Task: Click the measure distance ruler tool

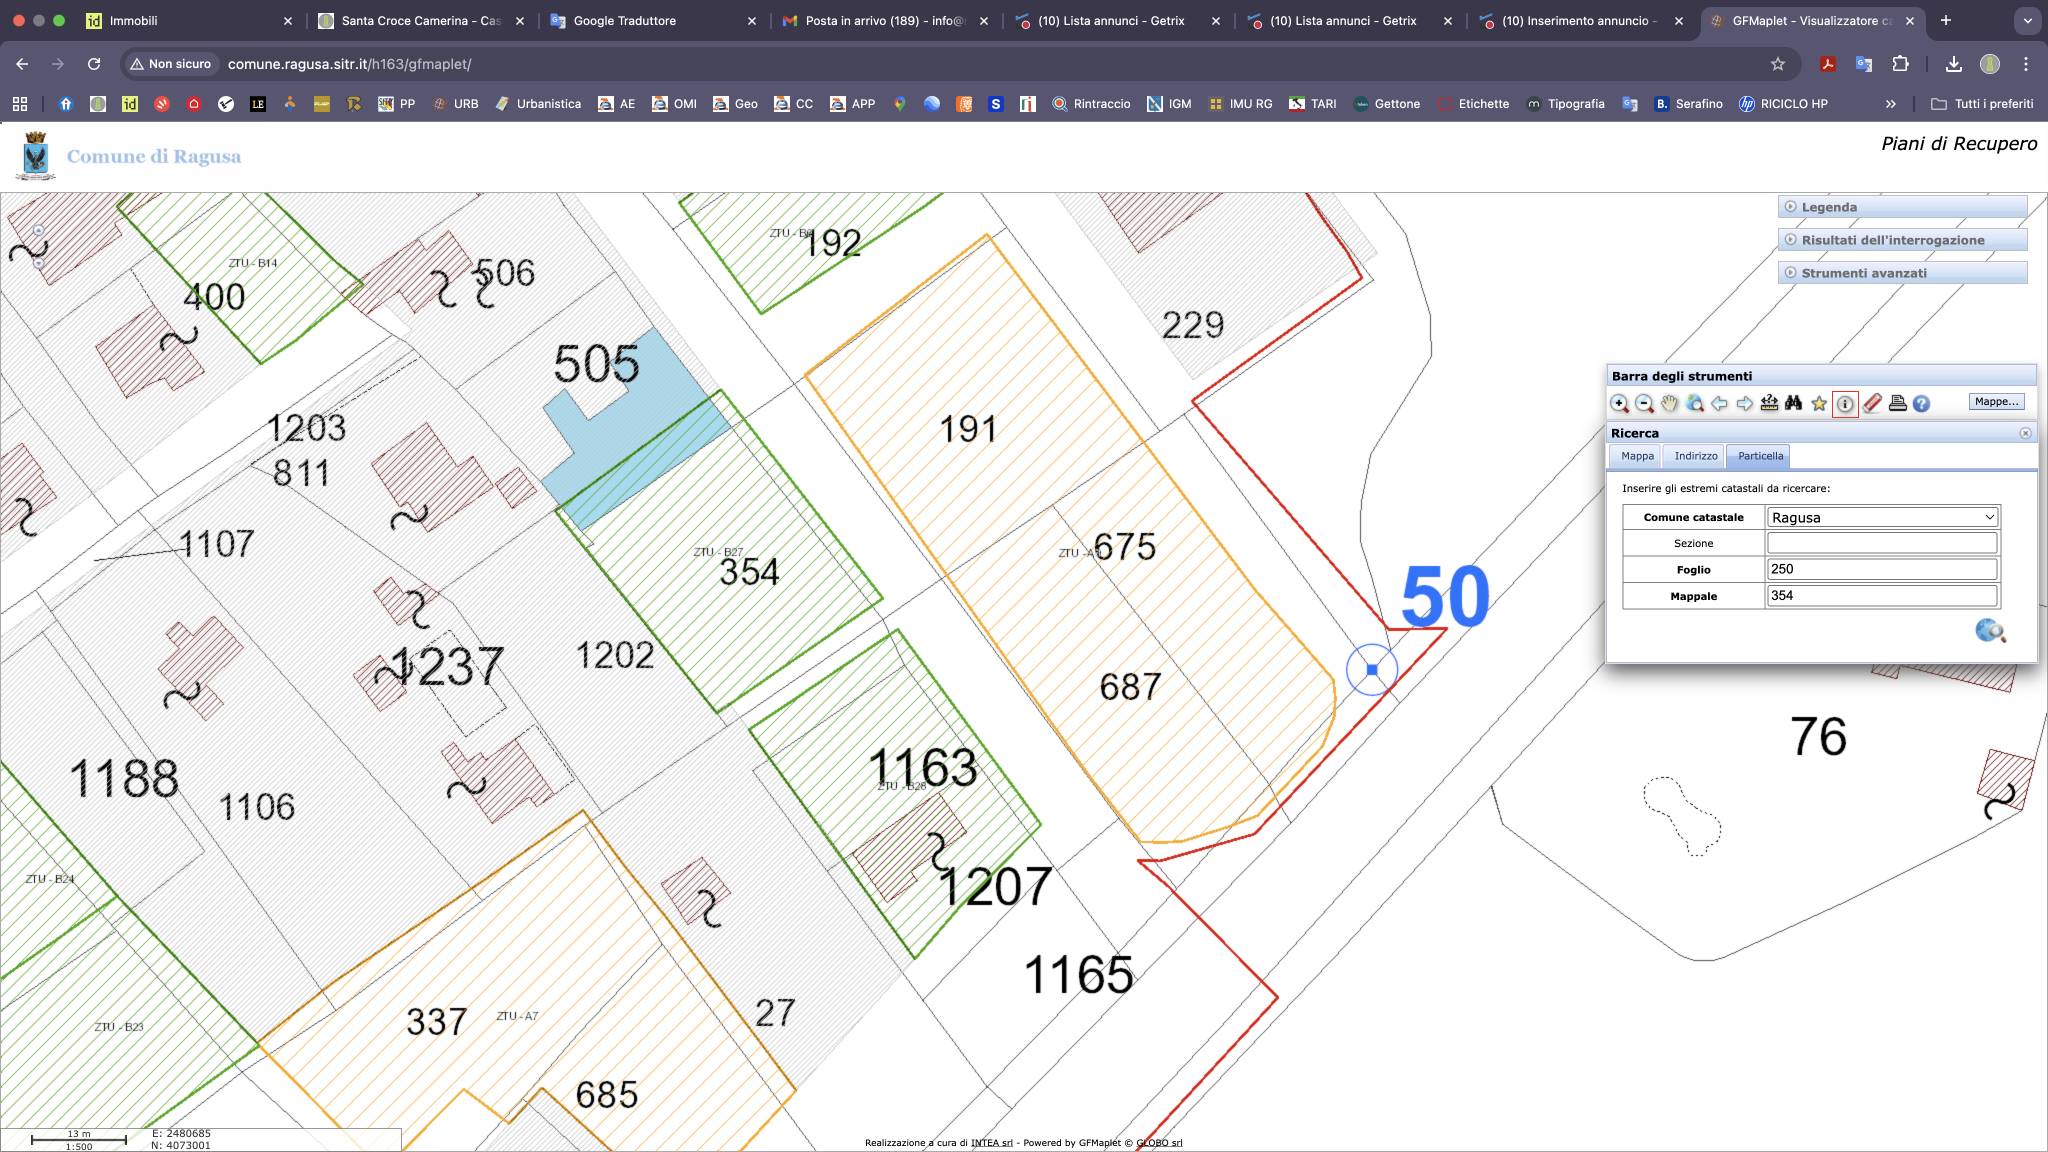Action: click(1769, 404)
